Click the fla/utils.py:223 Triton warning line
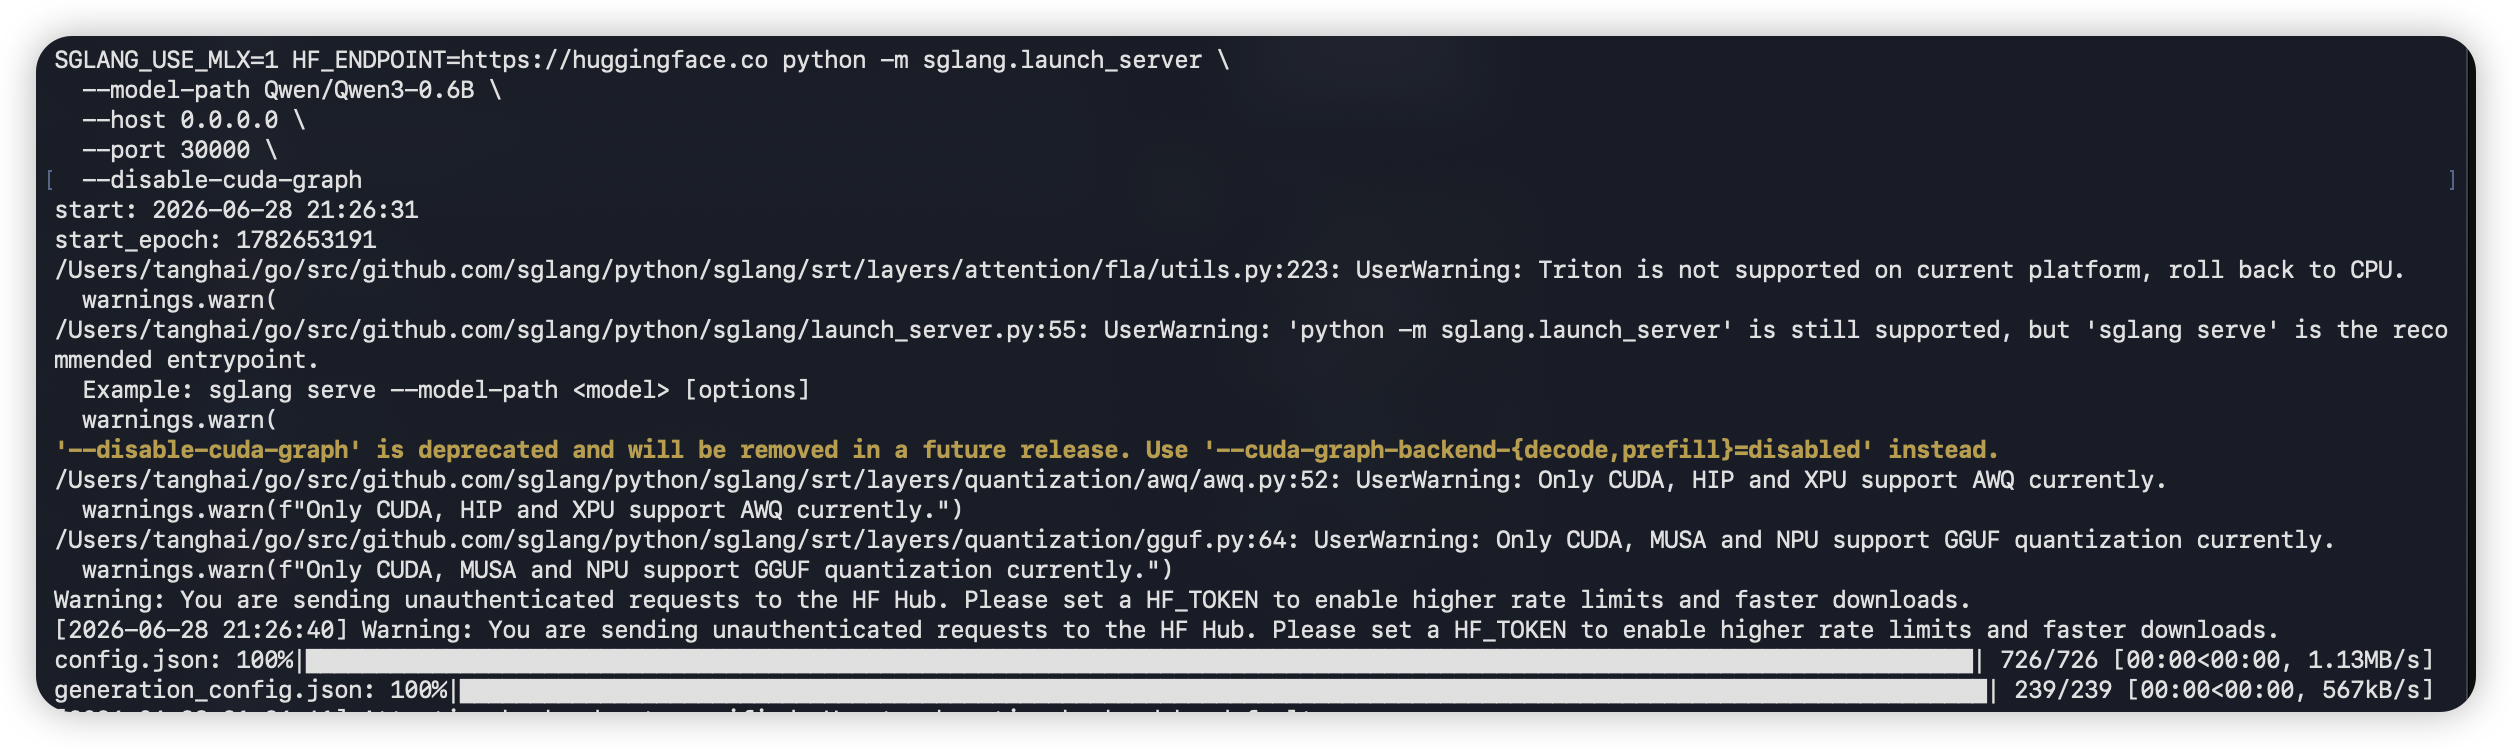 1229,270
